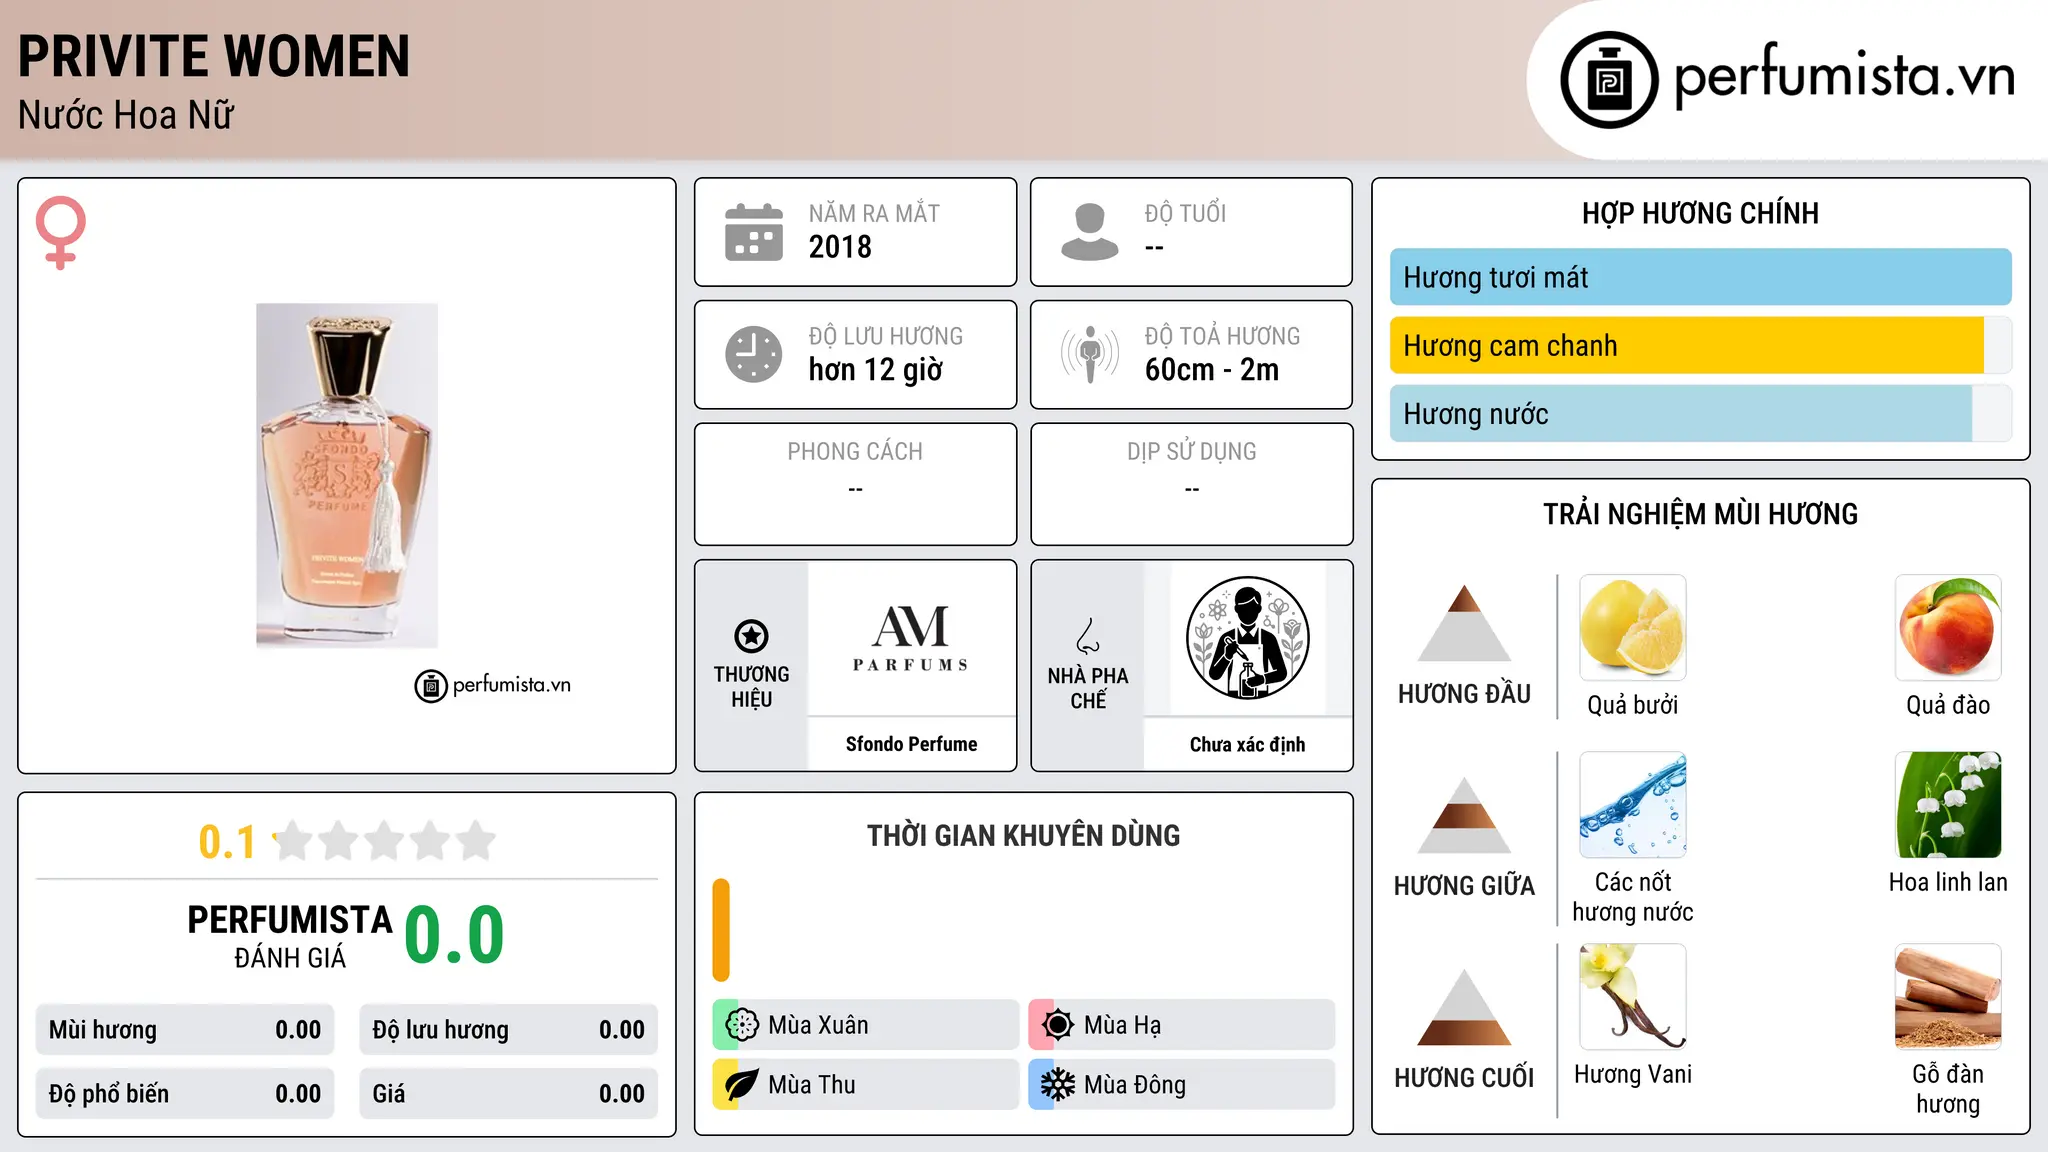Click the perfumista.vn site name in header
Screen dimensions: 2048x1152
(1845, 75)
